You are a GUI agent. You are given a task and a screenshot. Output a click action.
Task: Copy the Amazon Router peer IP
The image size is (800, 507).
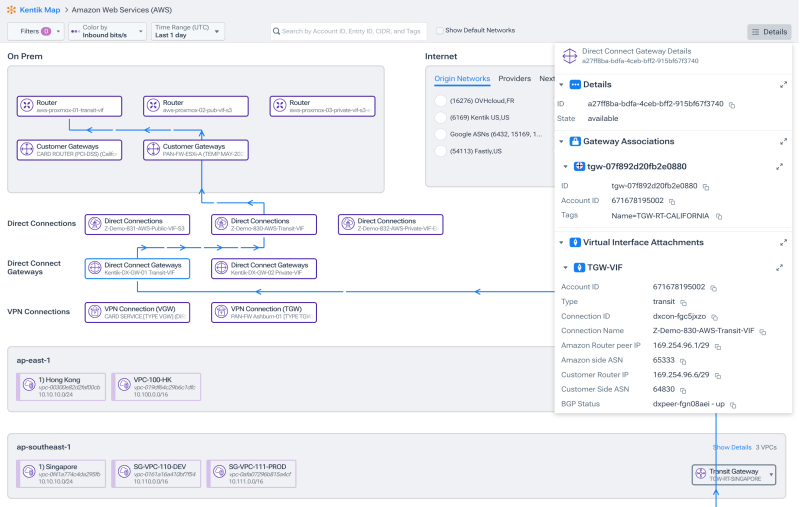[x=718, y=347]
